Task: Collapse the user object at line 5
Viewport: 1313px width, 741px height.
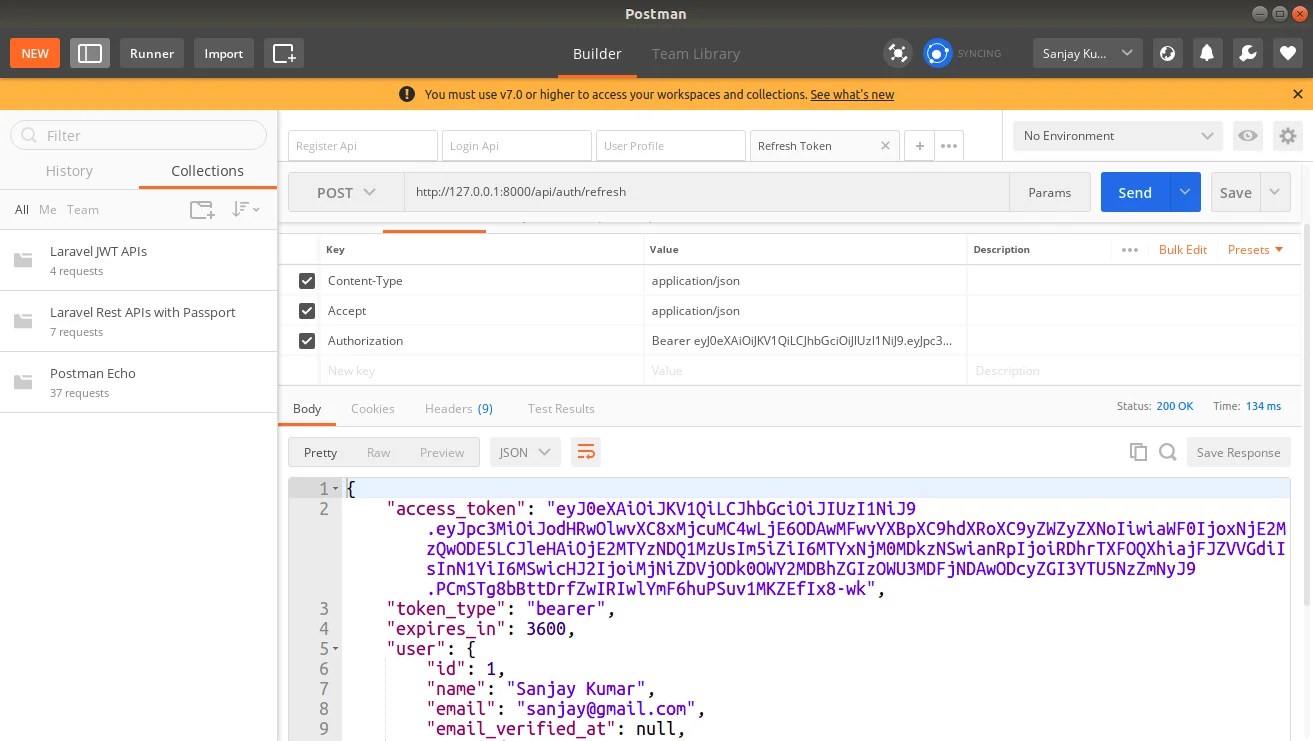Action: (335, 649)
